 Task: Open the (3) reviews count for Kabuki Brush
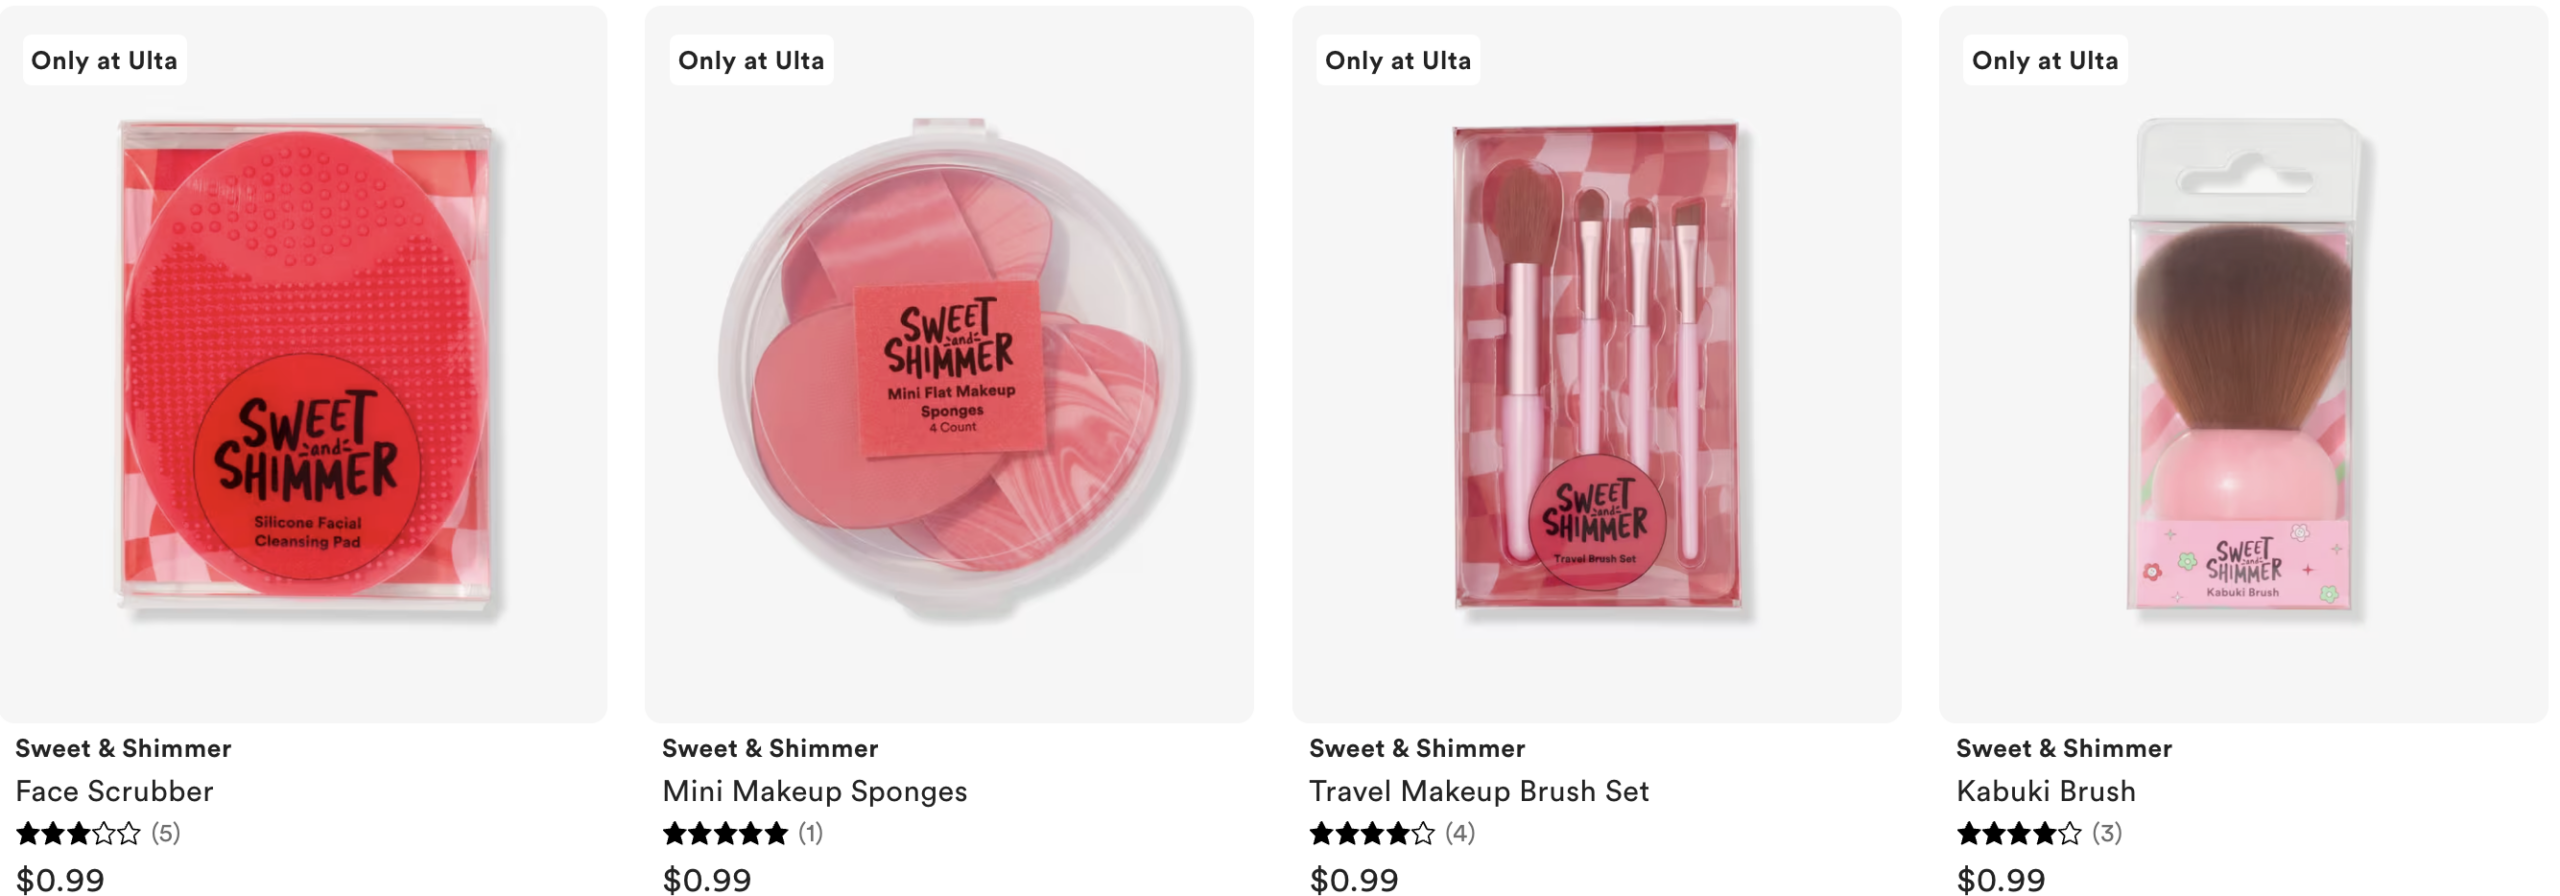tap(2107, 833)
